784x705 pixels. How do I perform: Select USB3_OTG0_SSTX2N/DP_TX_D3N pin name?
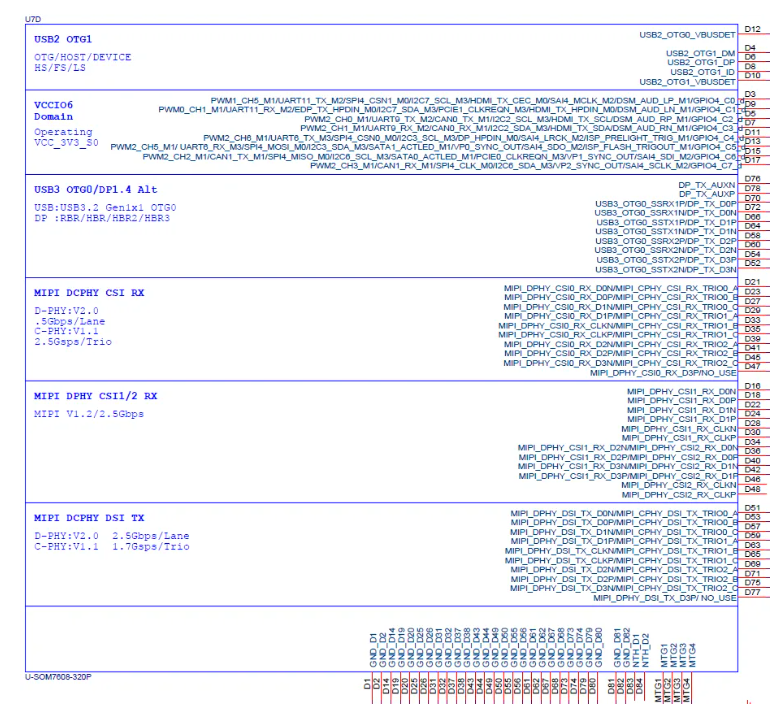point(666,270)
